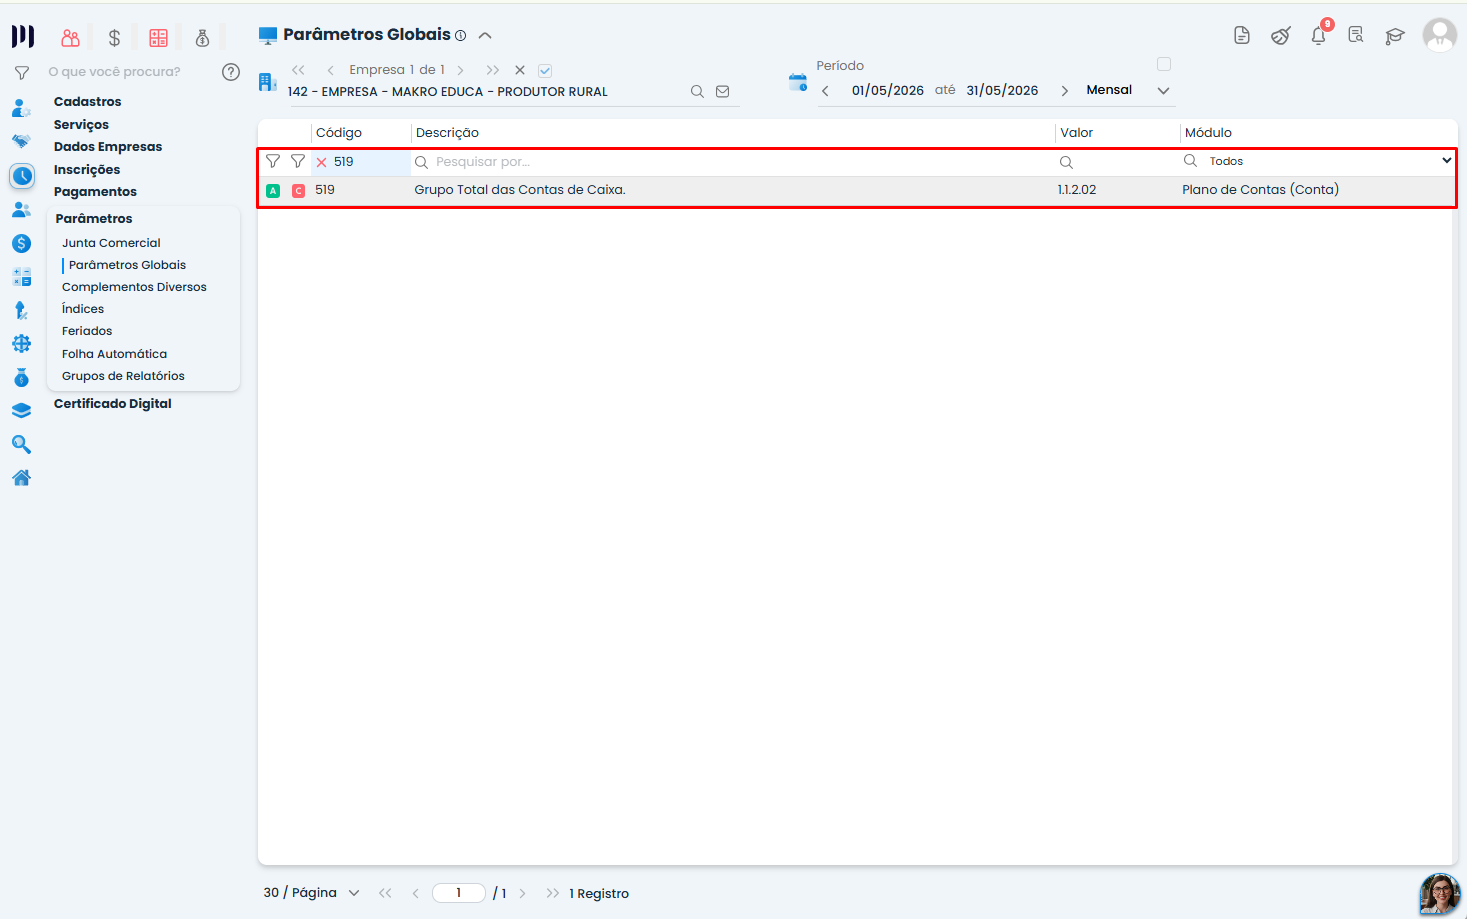The height and width of the screenshot is (919, 1467).
Task: Open the graduation cap training icon
Action: click(1394, 36)
